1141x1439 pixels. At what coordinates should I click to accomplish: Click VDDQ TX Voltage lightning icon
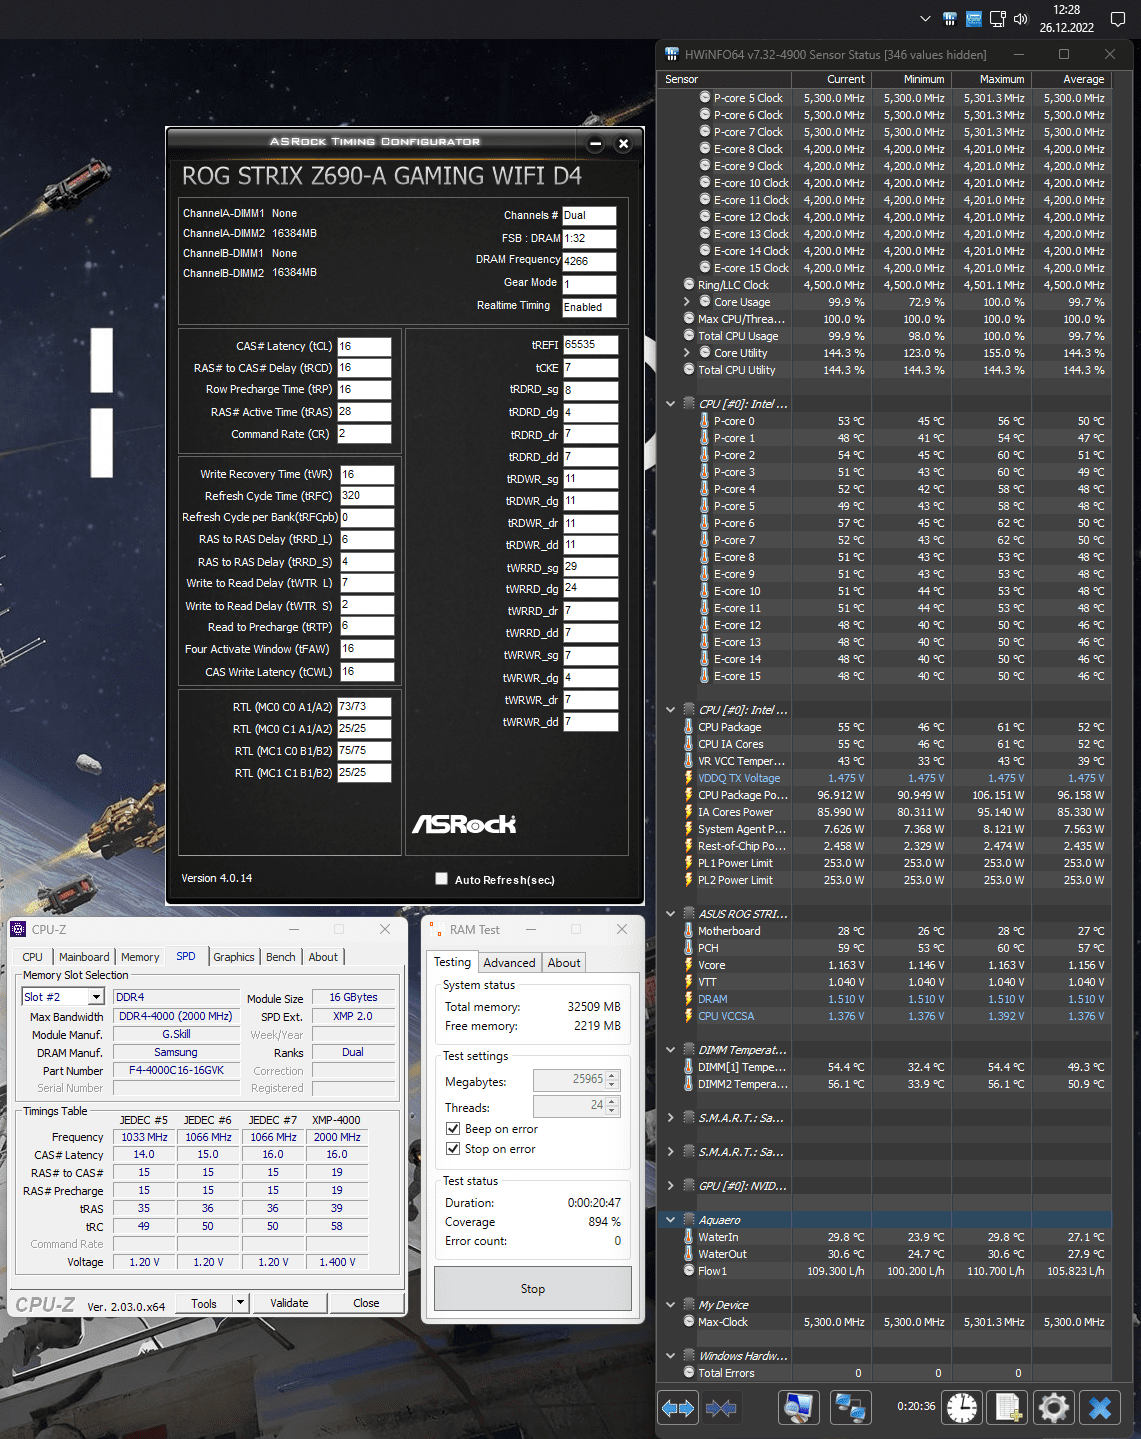point(688,778)
